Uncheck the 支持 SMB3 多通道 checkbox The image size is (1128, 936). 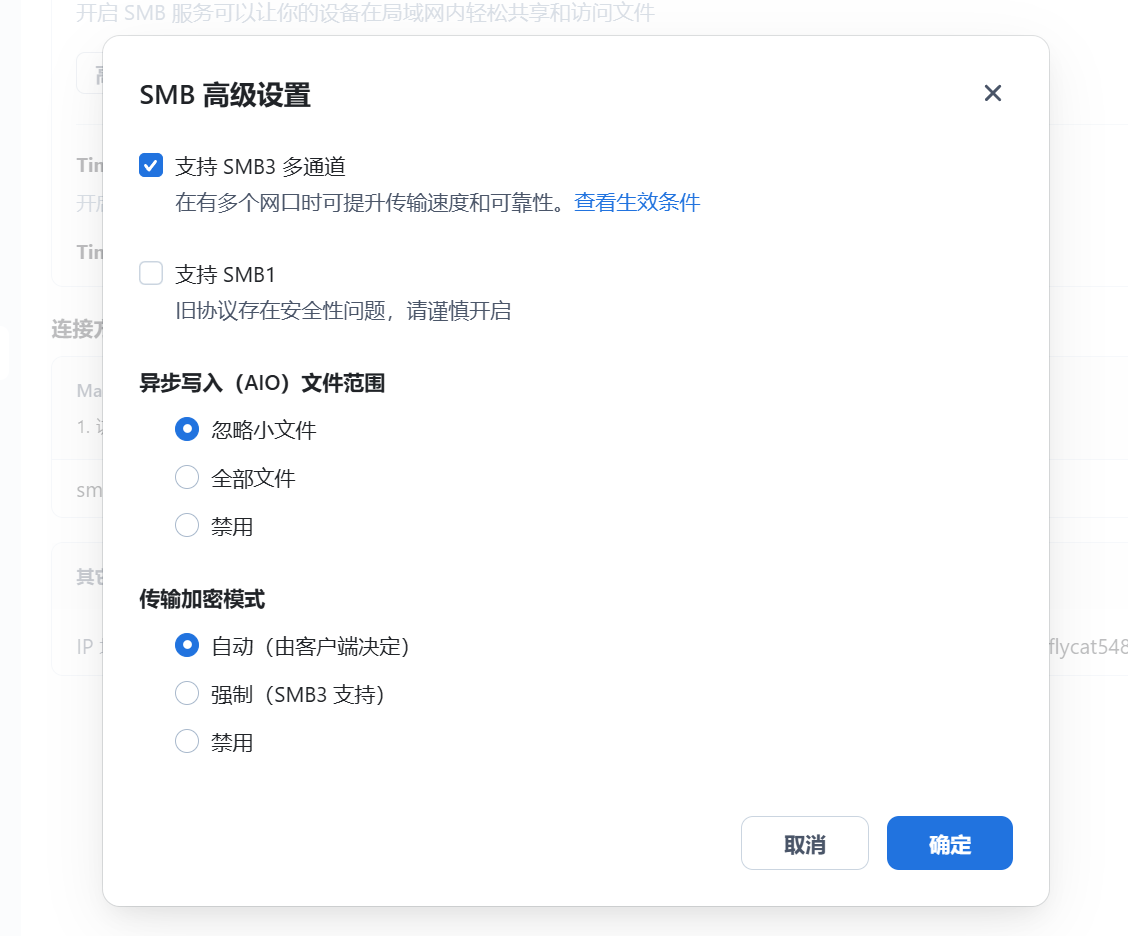[151, 165]
